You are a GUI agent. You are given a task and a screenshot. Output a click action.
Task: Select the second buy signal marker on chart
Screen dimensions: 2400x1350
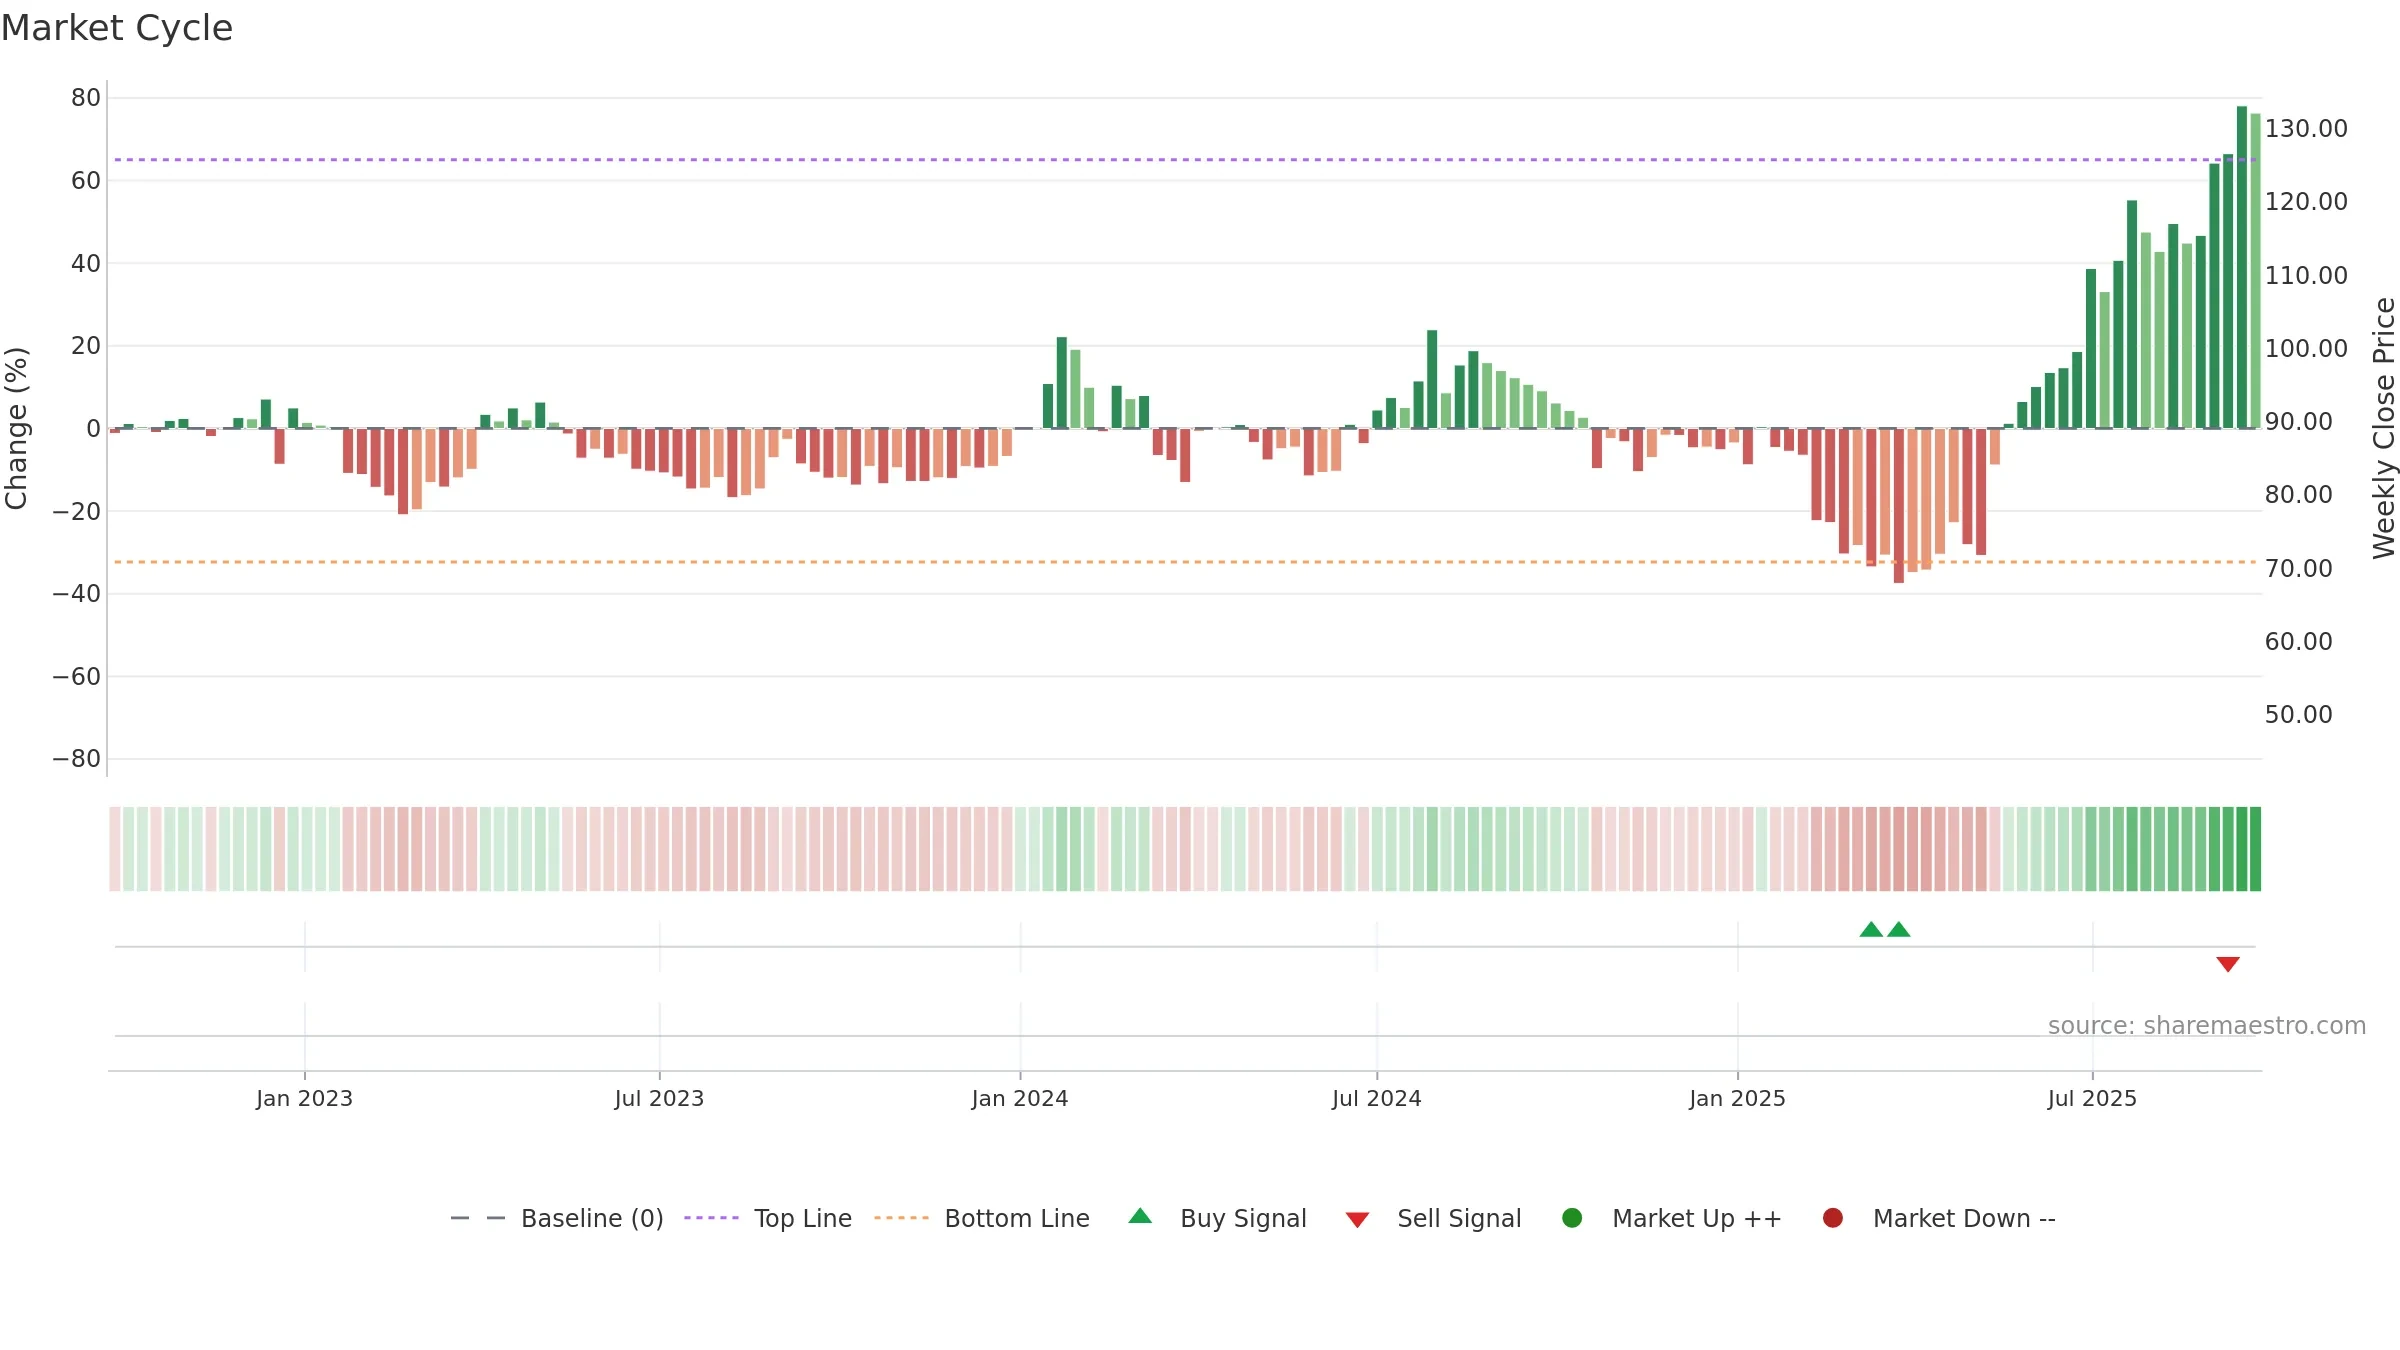(1899, 930)
